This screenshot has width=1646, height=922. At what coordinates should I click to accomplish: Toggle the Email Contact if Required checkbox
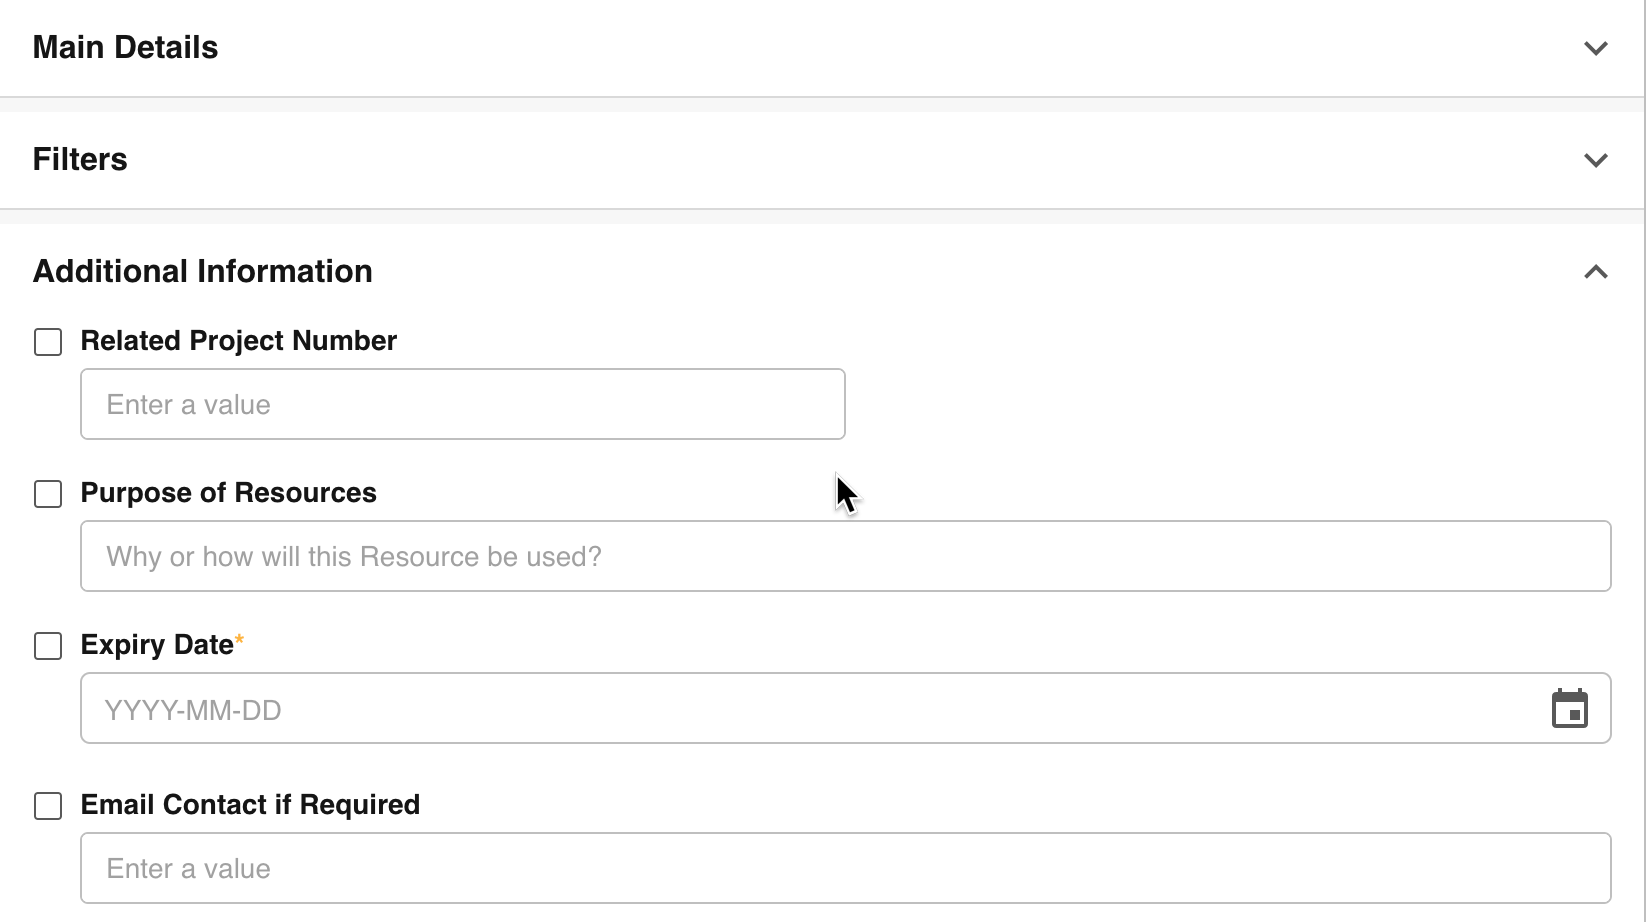coord(48,806)
